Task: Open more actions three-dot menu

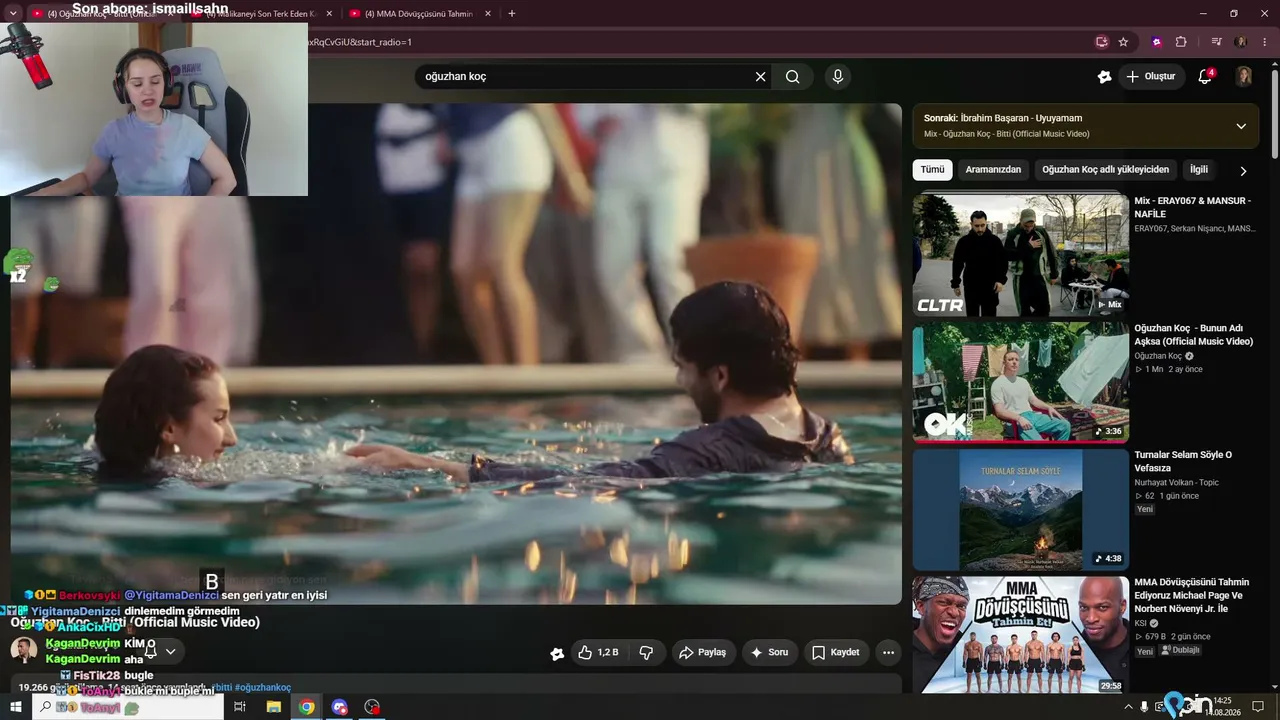Action: click(x=888, y=653)
